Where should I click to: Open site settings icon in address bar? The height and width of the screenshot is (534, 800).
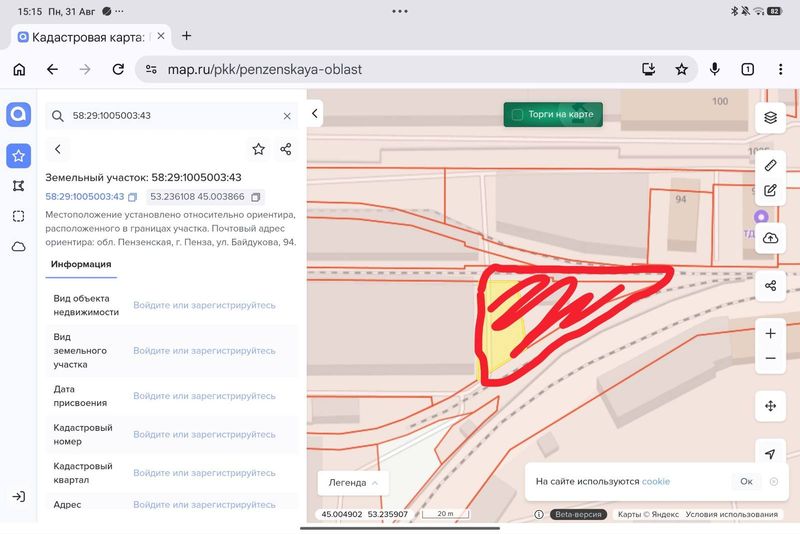151,69
